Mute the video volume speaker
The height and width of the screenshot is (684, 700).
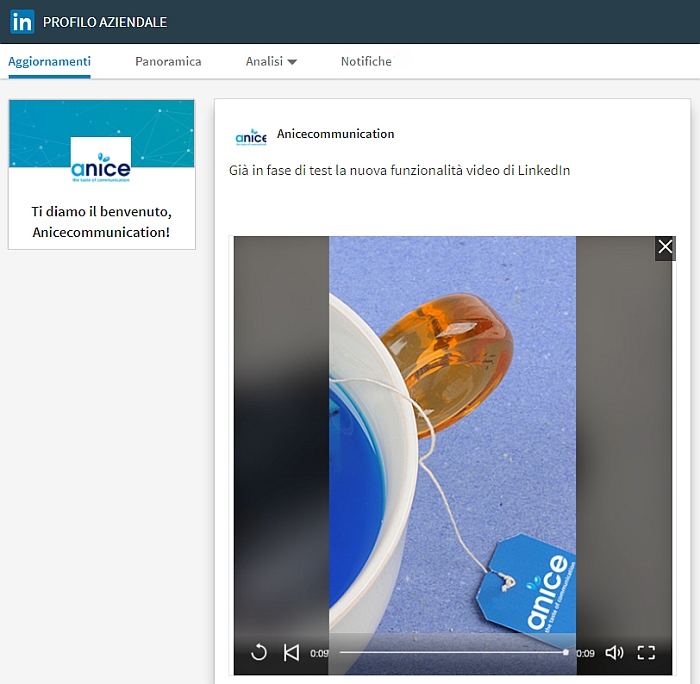[x=614, y=653]
